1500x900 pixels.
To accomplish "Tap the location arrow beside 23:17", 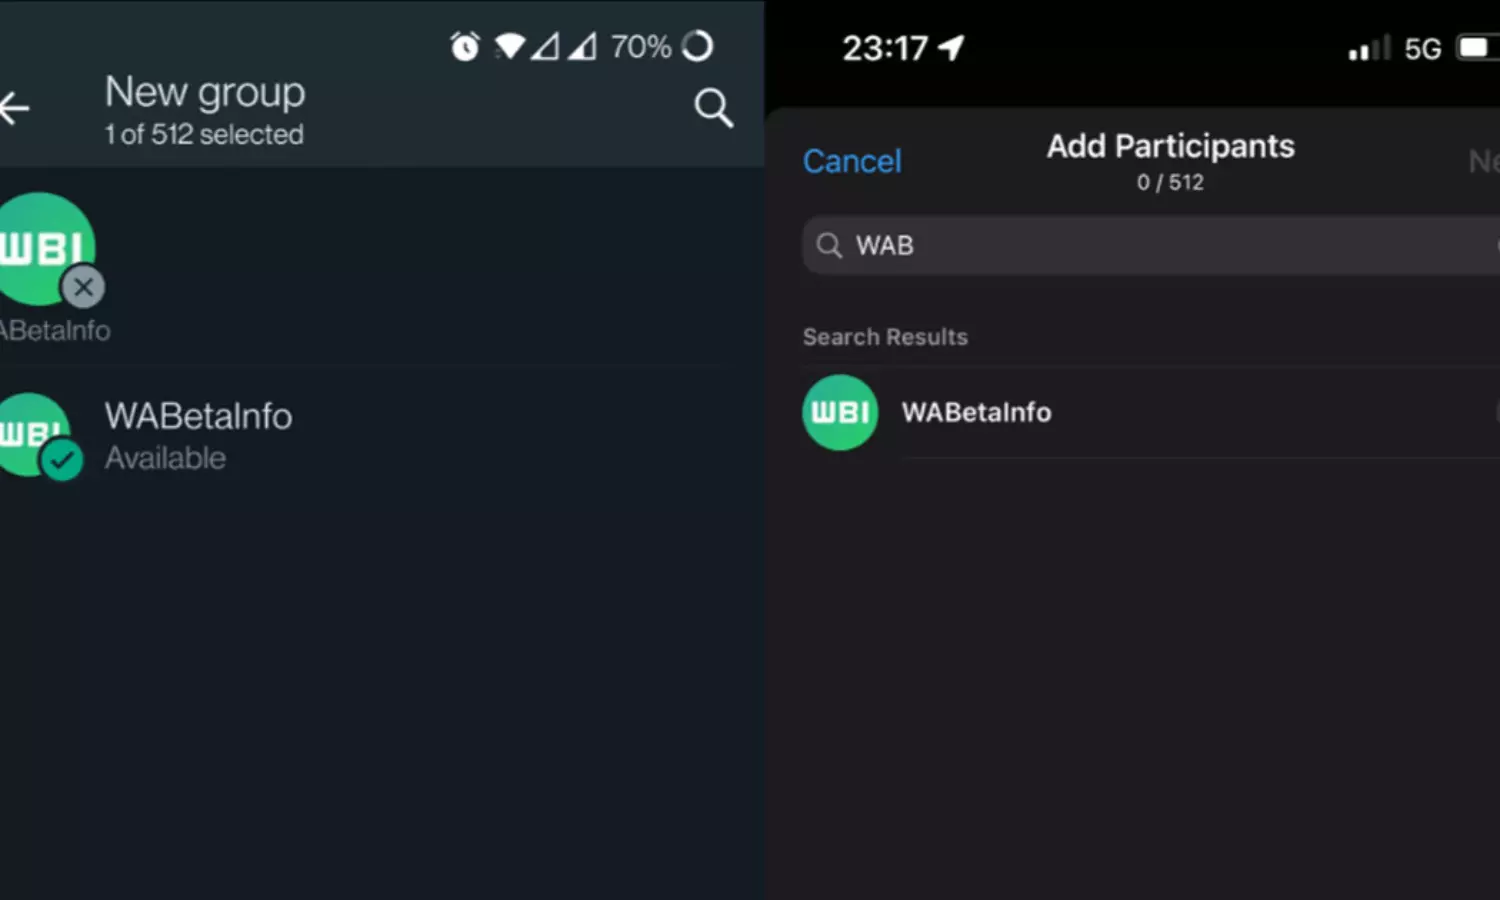I will (x=951, y=47).
